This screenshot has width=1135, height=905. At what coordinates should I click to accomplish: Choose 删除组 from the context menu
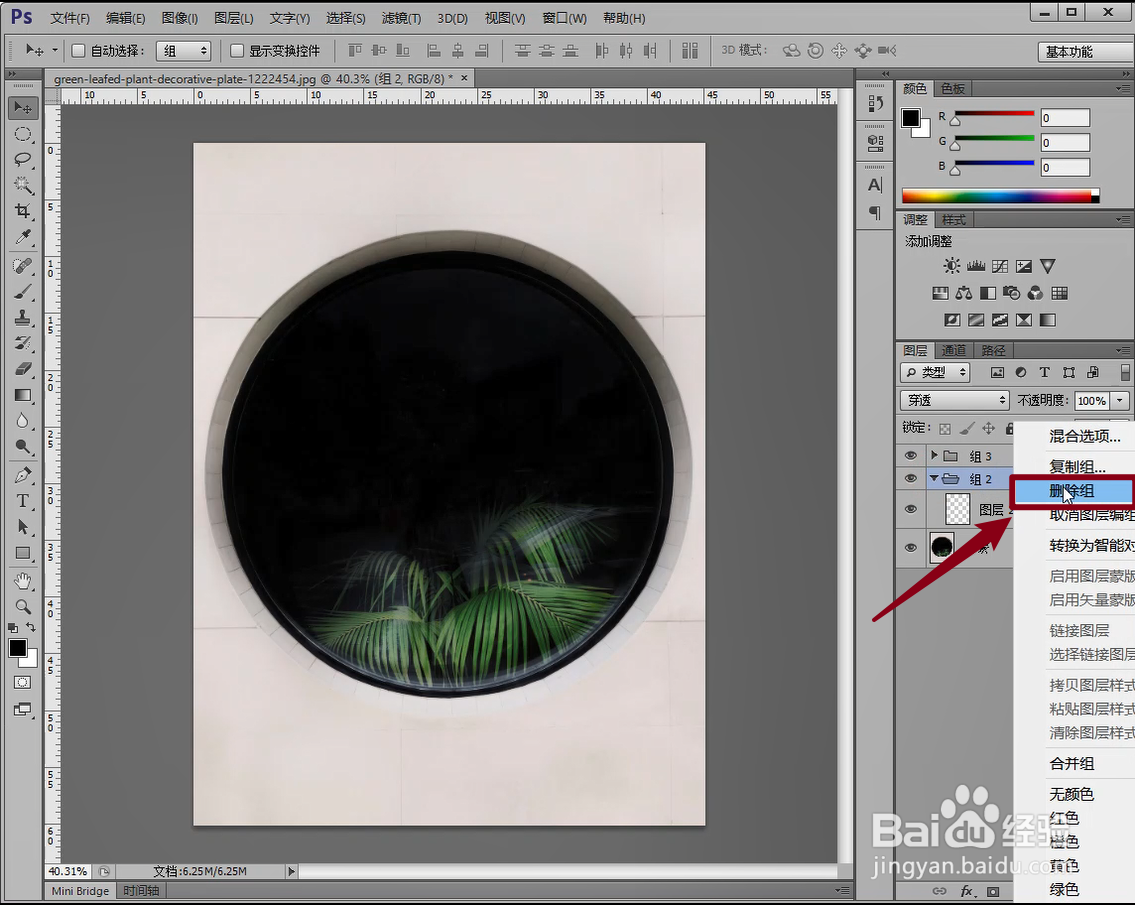tap(1073, 492)
